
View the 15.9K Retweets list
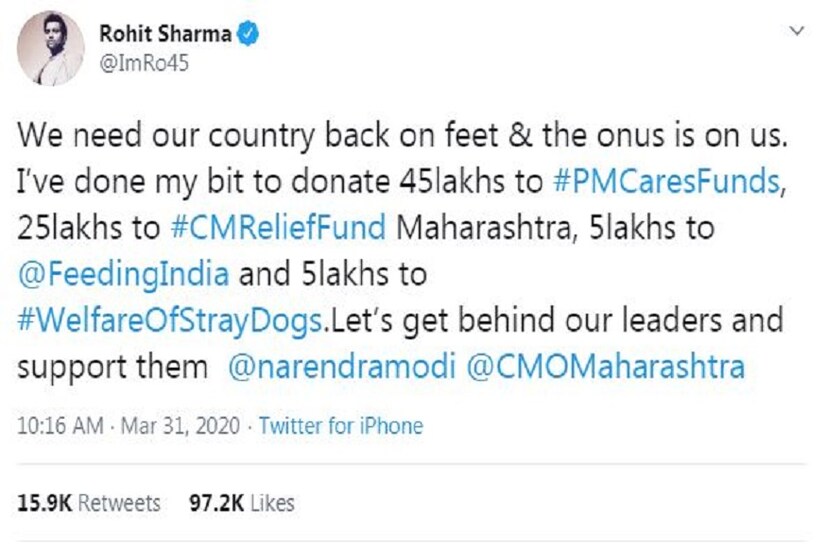90,502
